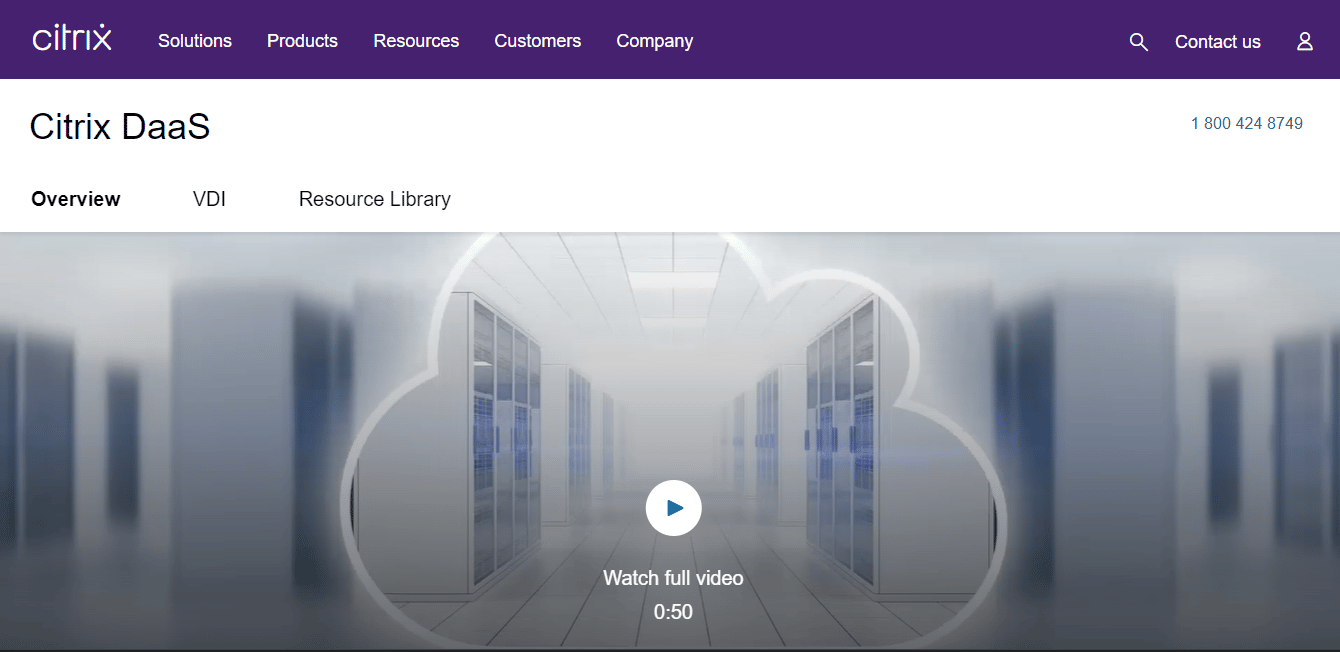Click the 1 800 424 8749 phone link

pyautogui.click(x=1246, y=123)
